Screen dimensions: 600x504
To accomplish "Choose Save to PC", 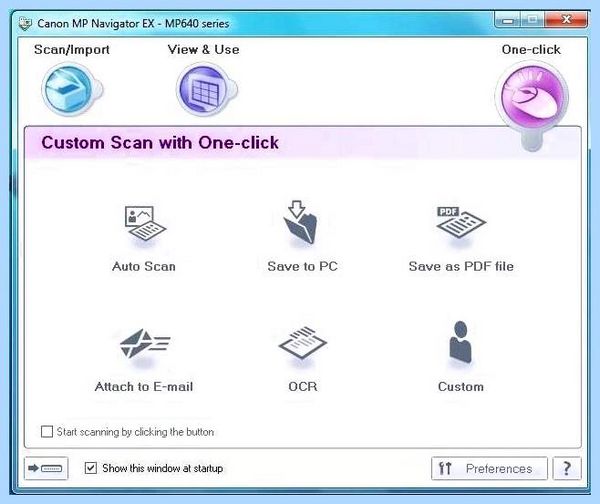I will (x=302, y=236).
